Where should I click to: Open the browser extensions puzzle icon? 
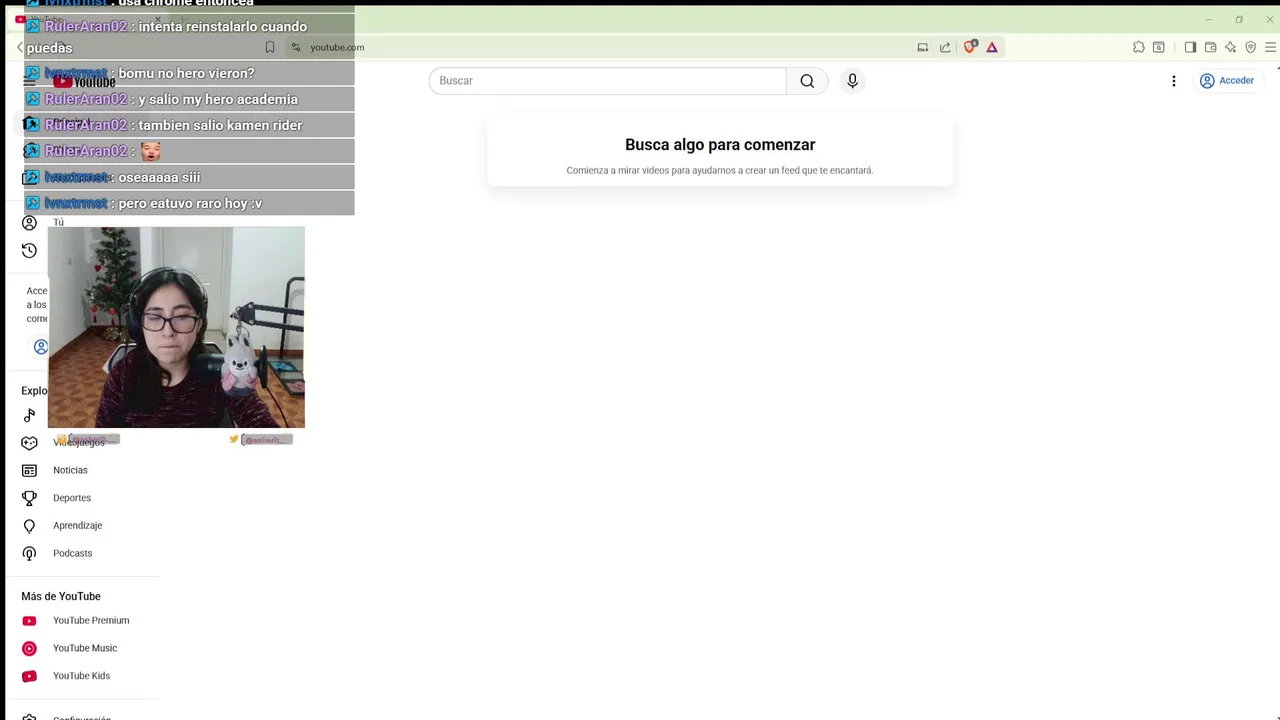(x=1138, y=47)
